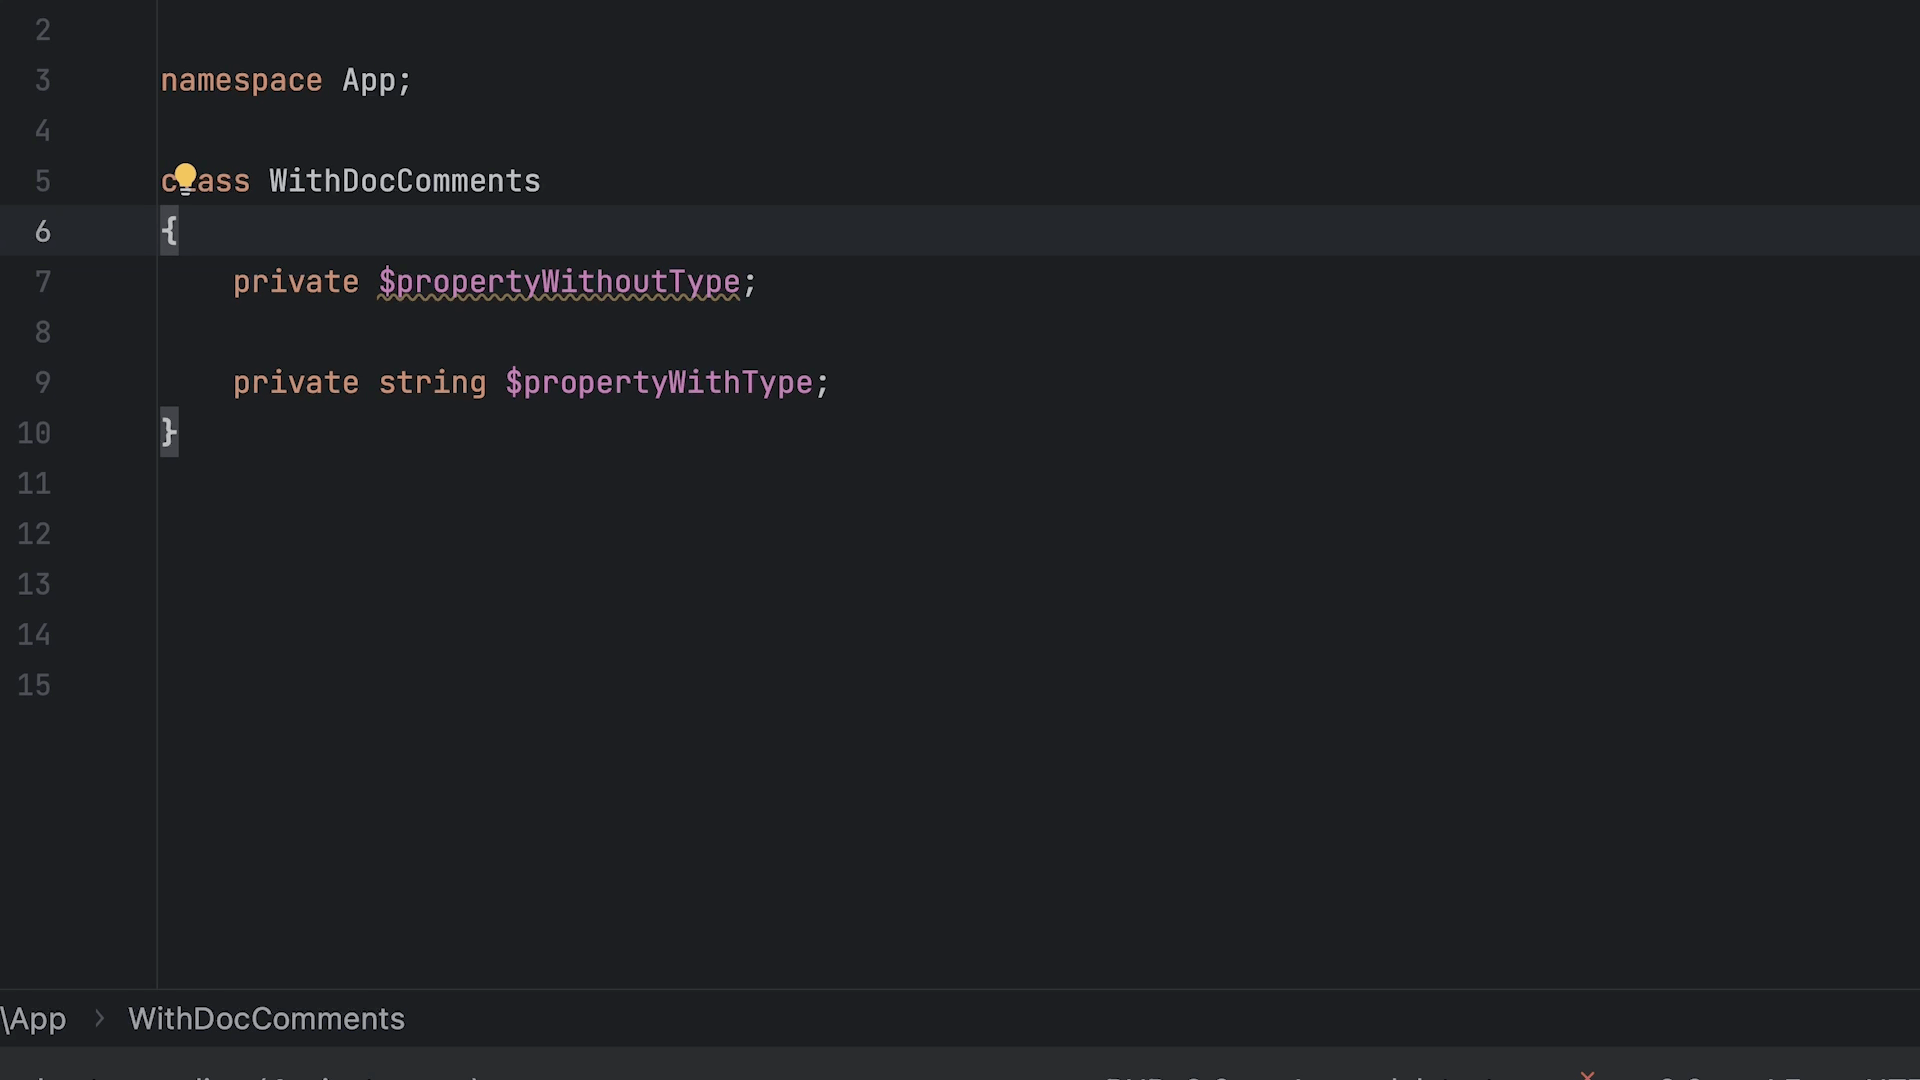The height and width of the screenshot is (1080, 1920).
Task: Click line number 6 in the gutter
Action: tap(42, 232)
